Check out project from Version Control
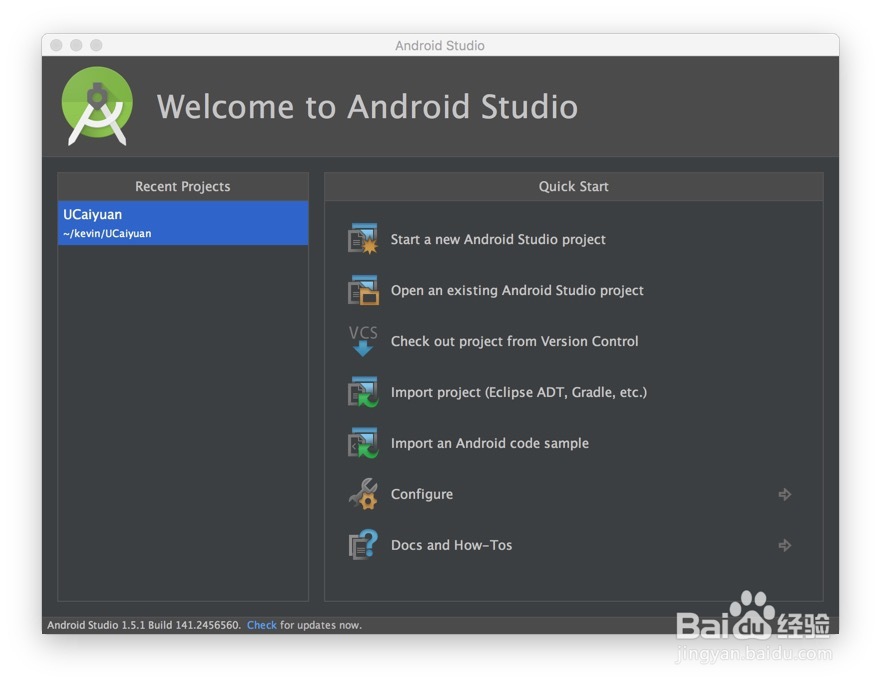Viewport: 881px width, 684px height. 514,341
